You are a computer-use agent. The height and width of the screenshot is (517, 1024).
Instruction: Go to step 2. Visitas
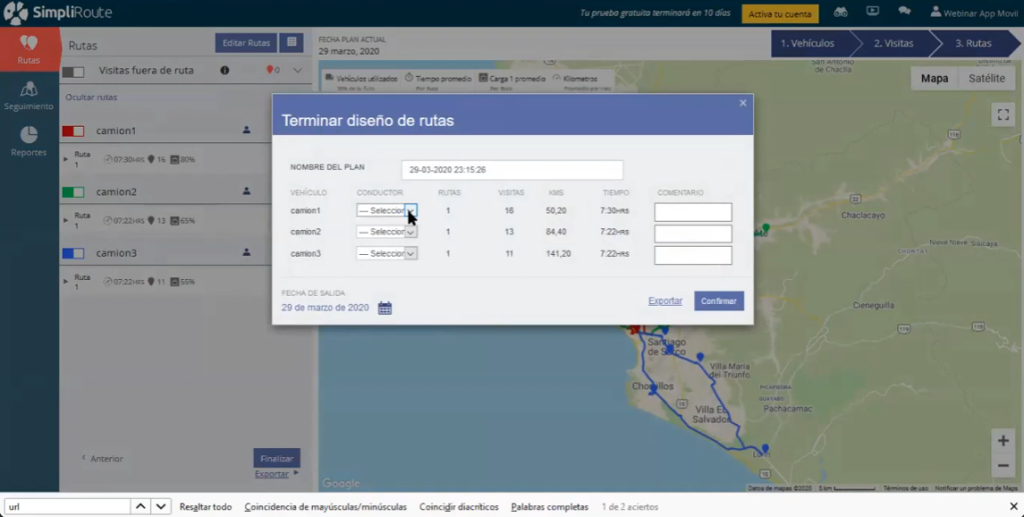(893, 43)
